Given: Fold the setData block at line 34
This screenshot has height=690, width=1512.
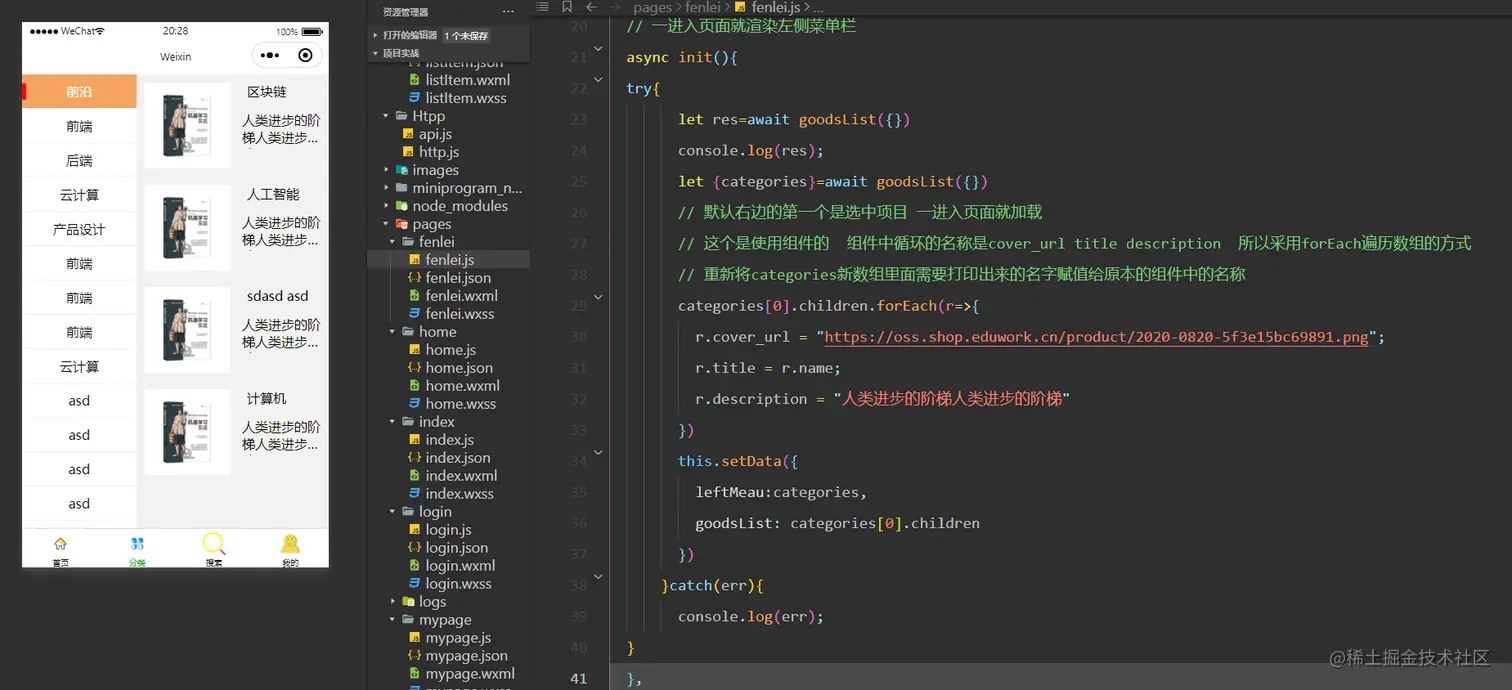Looking at the screenshot, I should click(598, 452).
